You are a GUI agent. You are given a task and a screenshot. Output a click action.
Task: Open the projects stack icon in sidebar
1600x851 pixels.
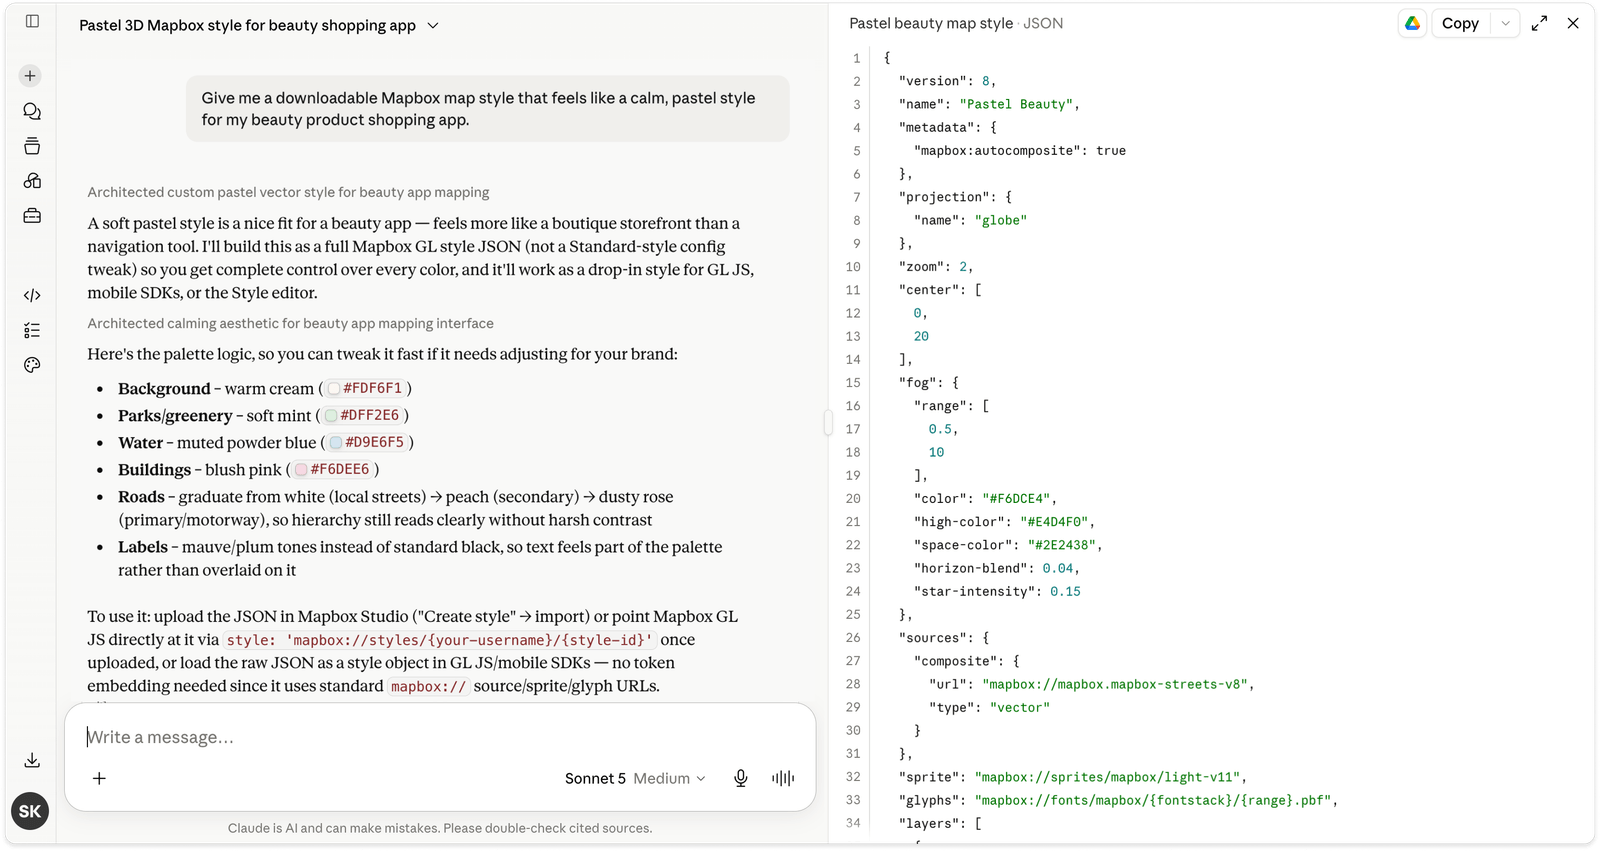click(32, 146)
